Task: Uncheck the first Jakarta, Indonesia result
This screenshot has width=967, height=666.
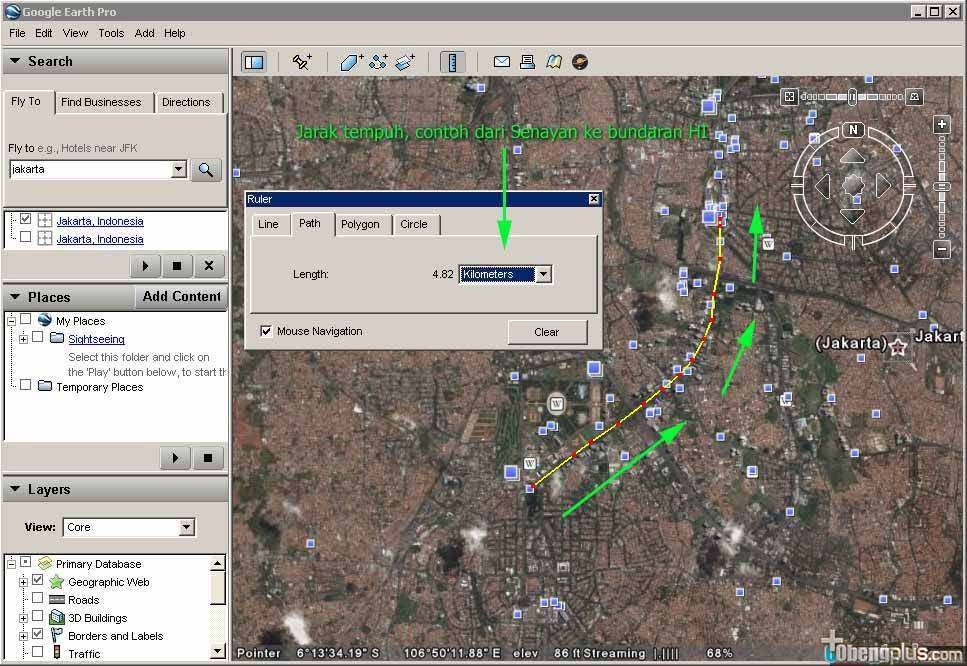Action: click(x=25, y=219)
